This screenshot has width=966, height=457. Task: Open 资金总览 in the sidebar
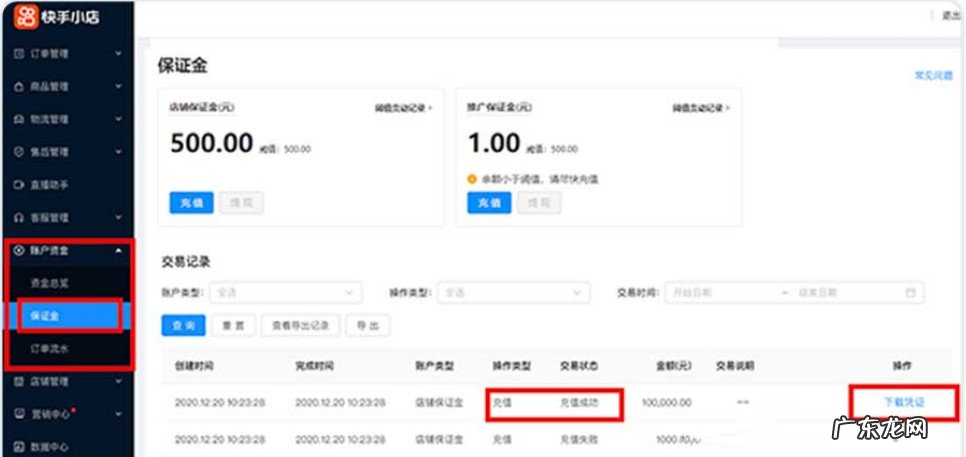click(50, 283)
